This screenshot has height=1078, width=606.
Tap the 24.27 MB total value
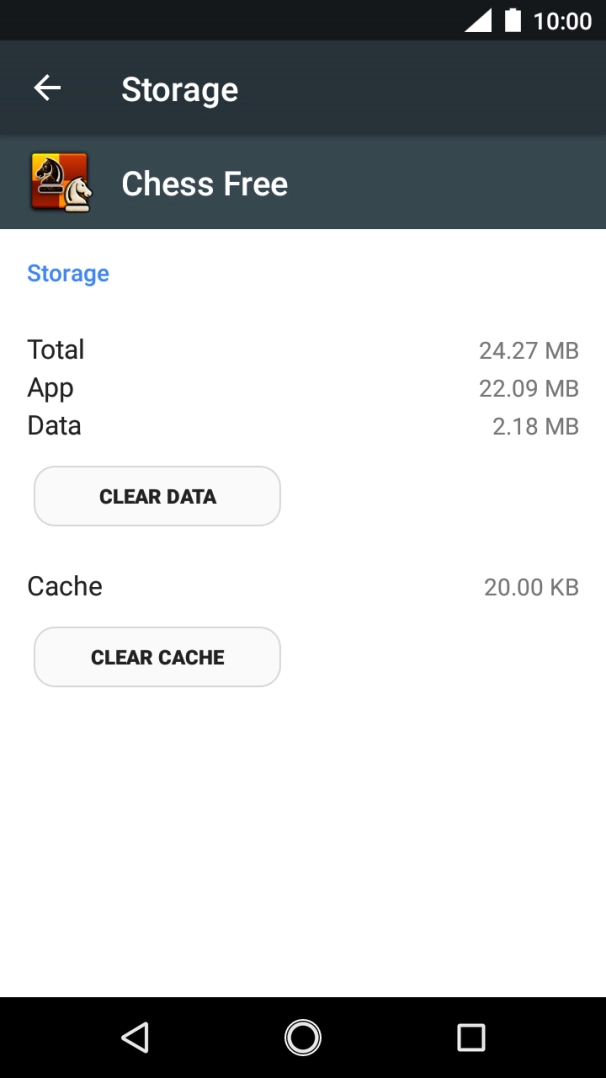pos(529,350)
